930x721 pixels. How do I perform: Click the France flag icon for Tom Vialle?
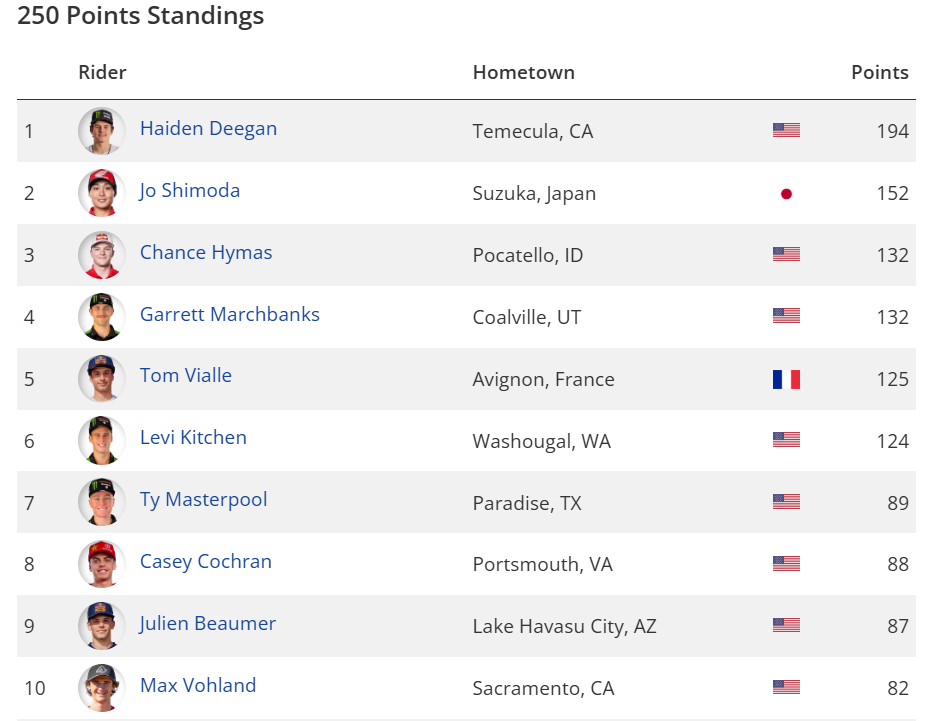[x=786, y=379]
